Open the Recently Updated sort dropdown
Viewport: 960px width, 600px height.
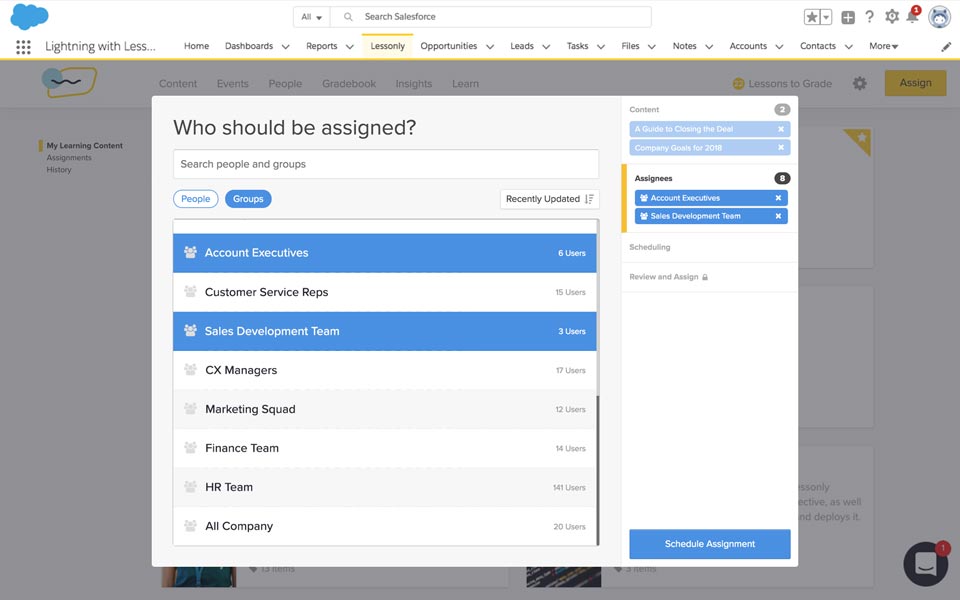549,199
